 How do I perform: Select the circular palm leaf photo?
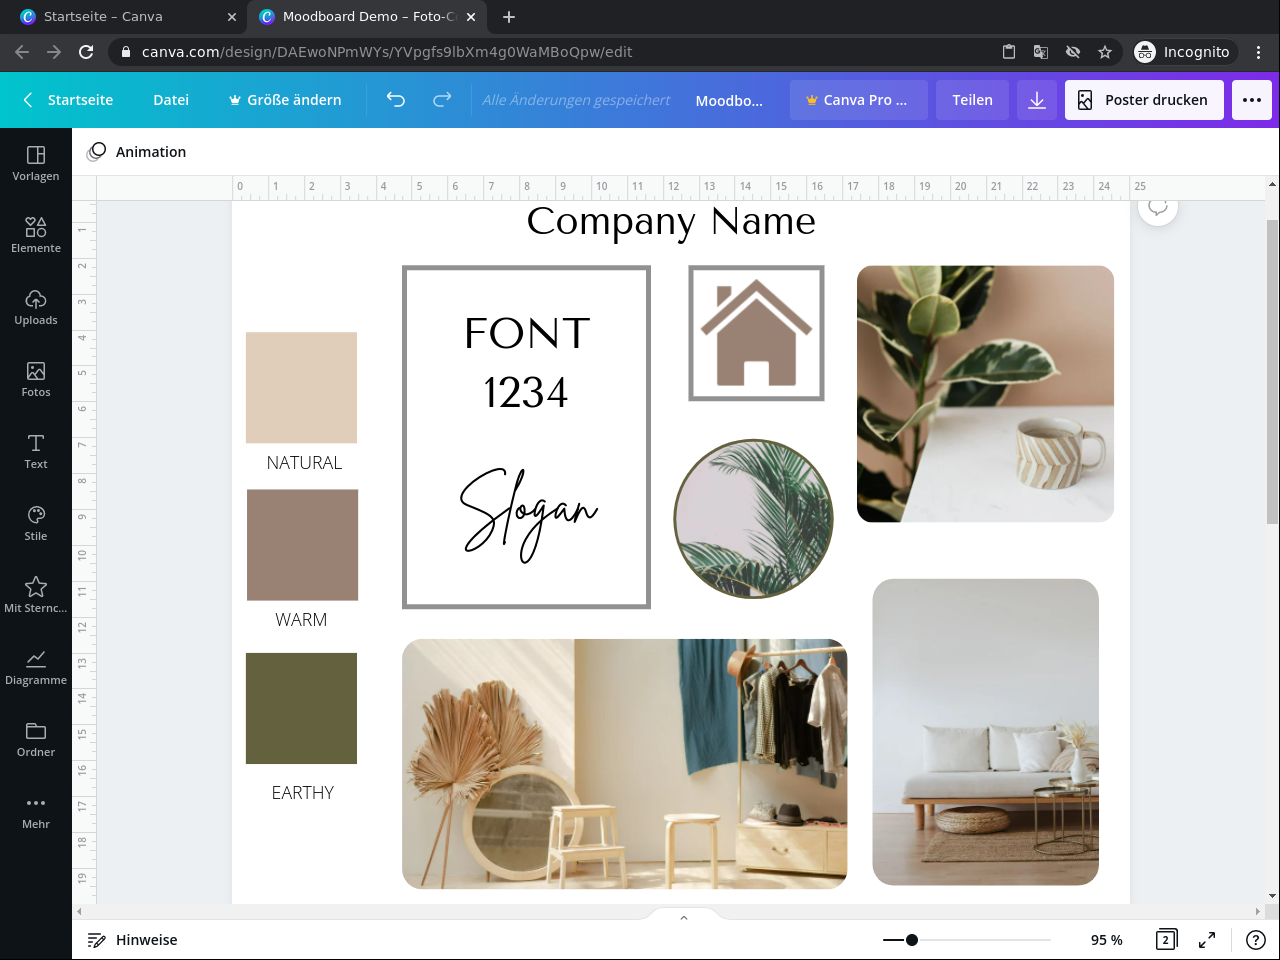[x=754, y=519]
